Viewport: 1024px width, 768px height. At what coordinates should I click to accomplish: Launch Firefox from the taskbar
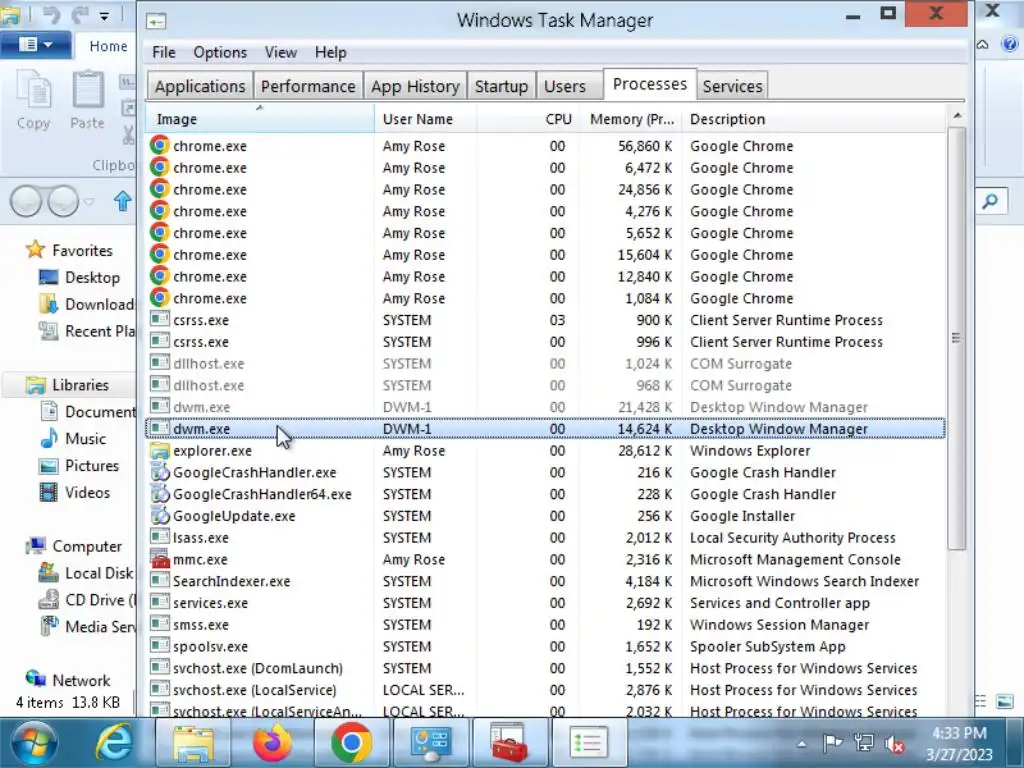coord(272,743)
